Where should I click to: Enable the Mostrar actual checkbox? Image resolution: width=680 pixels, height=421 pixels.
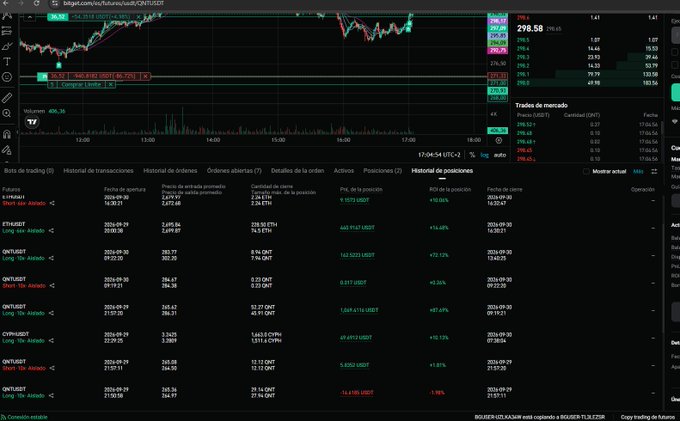[586, 172]
